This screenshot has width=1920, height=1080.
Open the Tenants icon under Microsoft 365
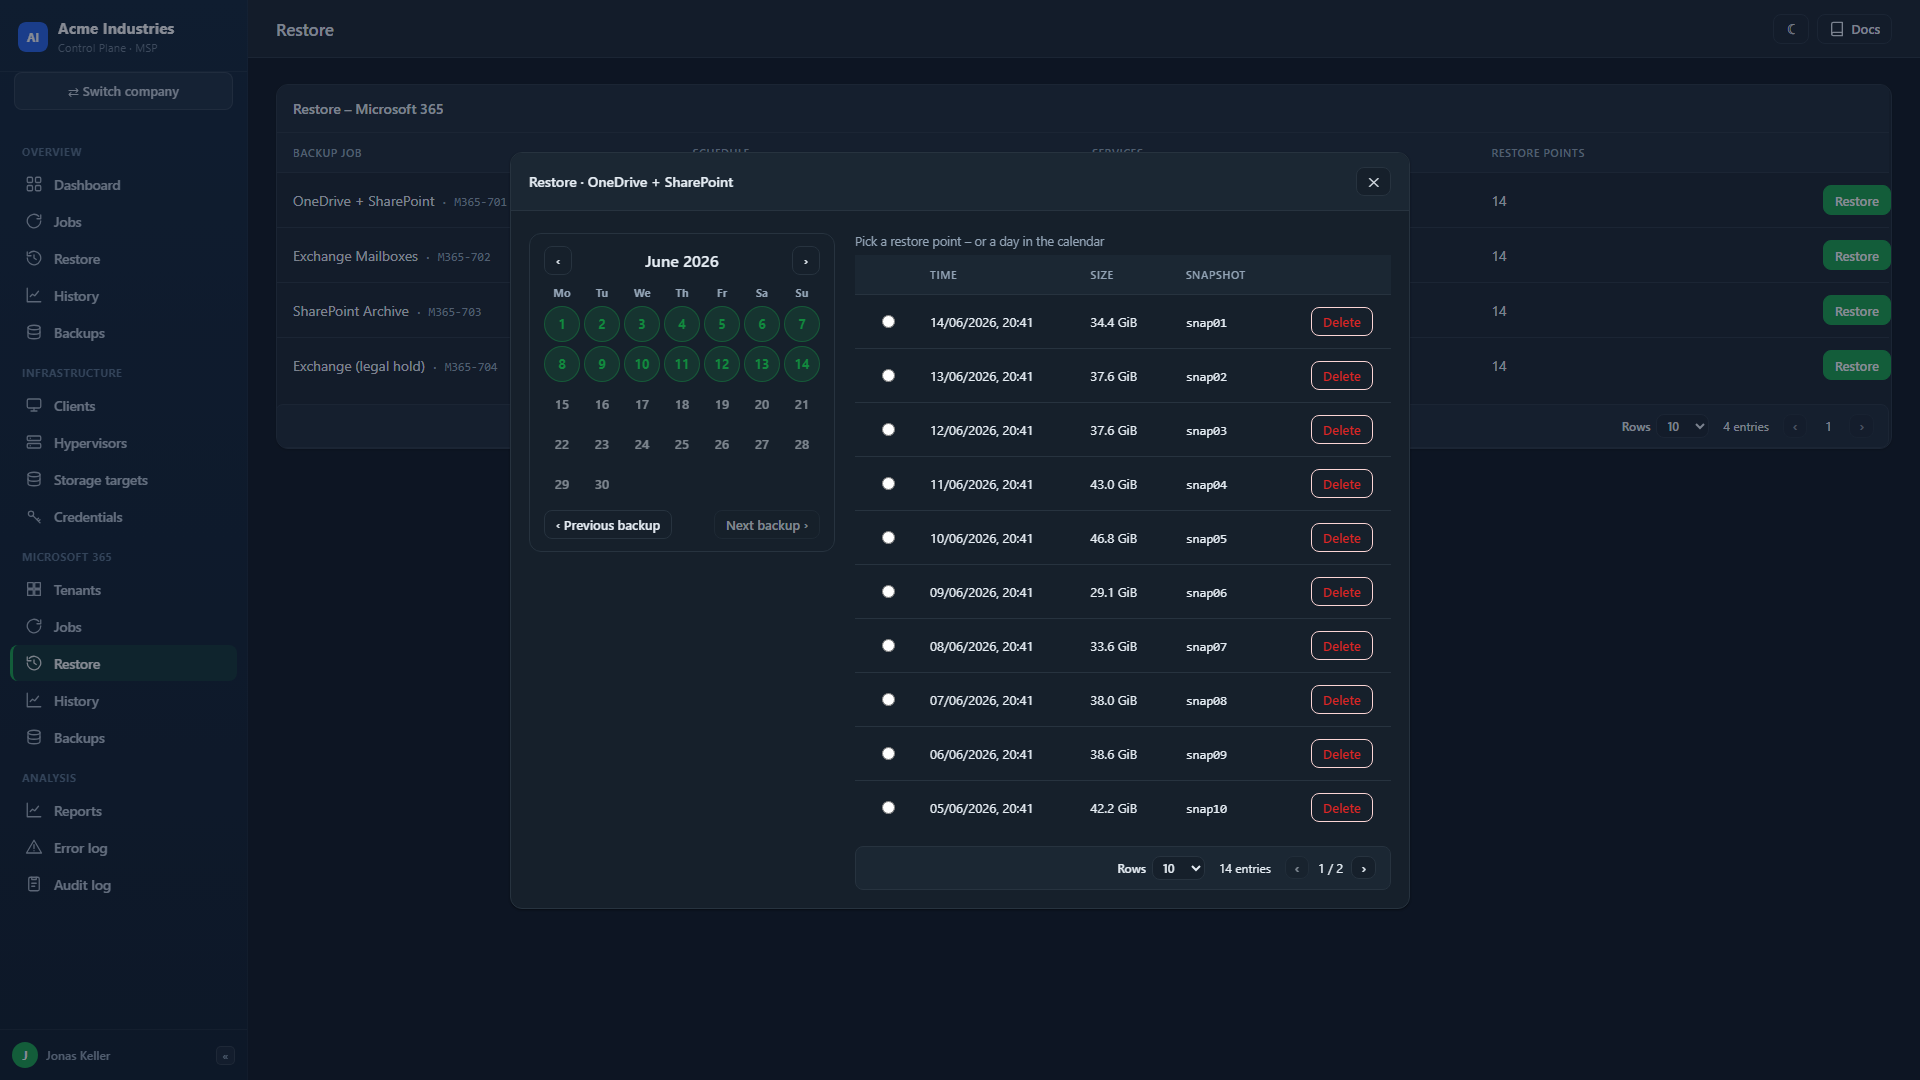click(34, 590)
